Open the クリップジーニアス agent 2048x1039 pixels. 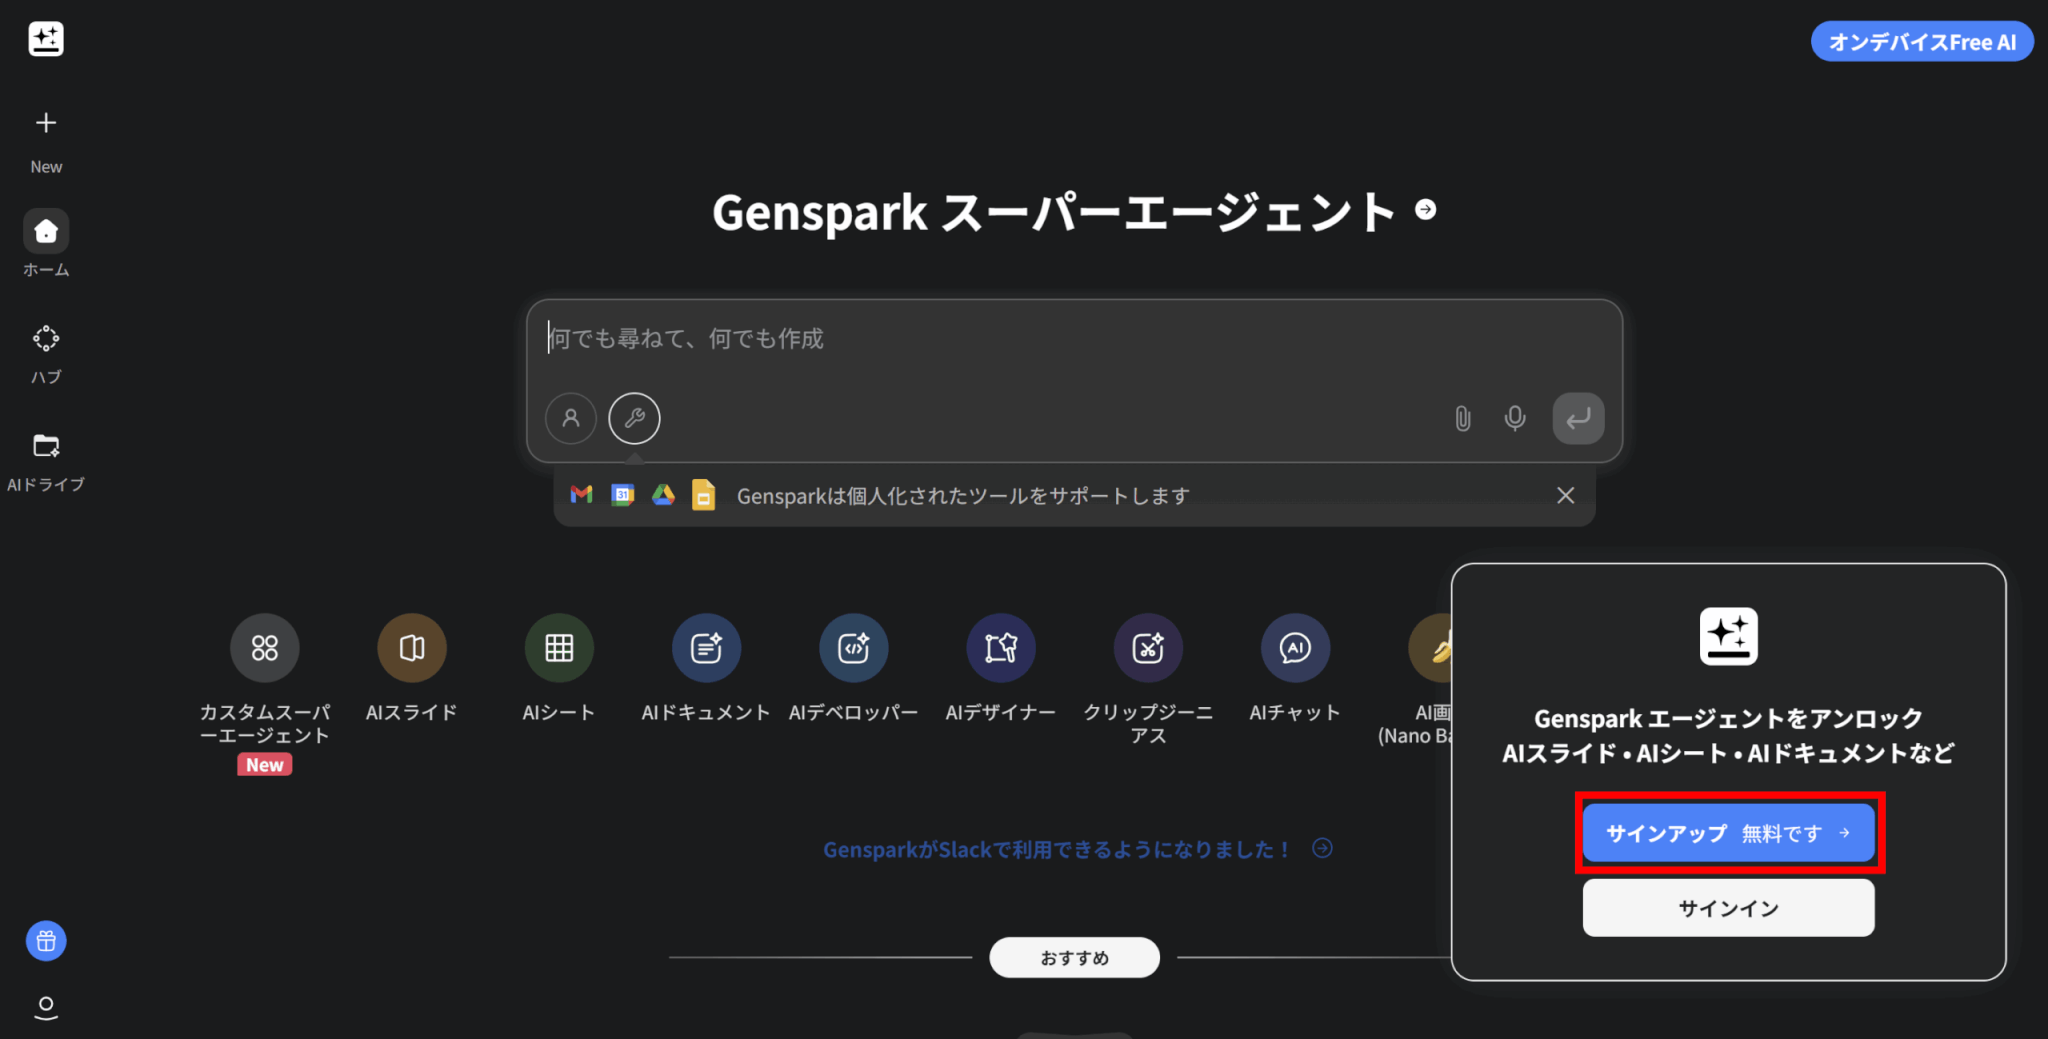click(1148, 648)
